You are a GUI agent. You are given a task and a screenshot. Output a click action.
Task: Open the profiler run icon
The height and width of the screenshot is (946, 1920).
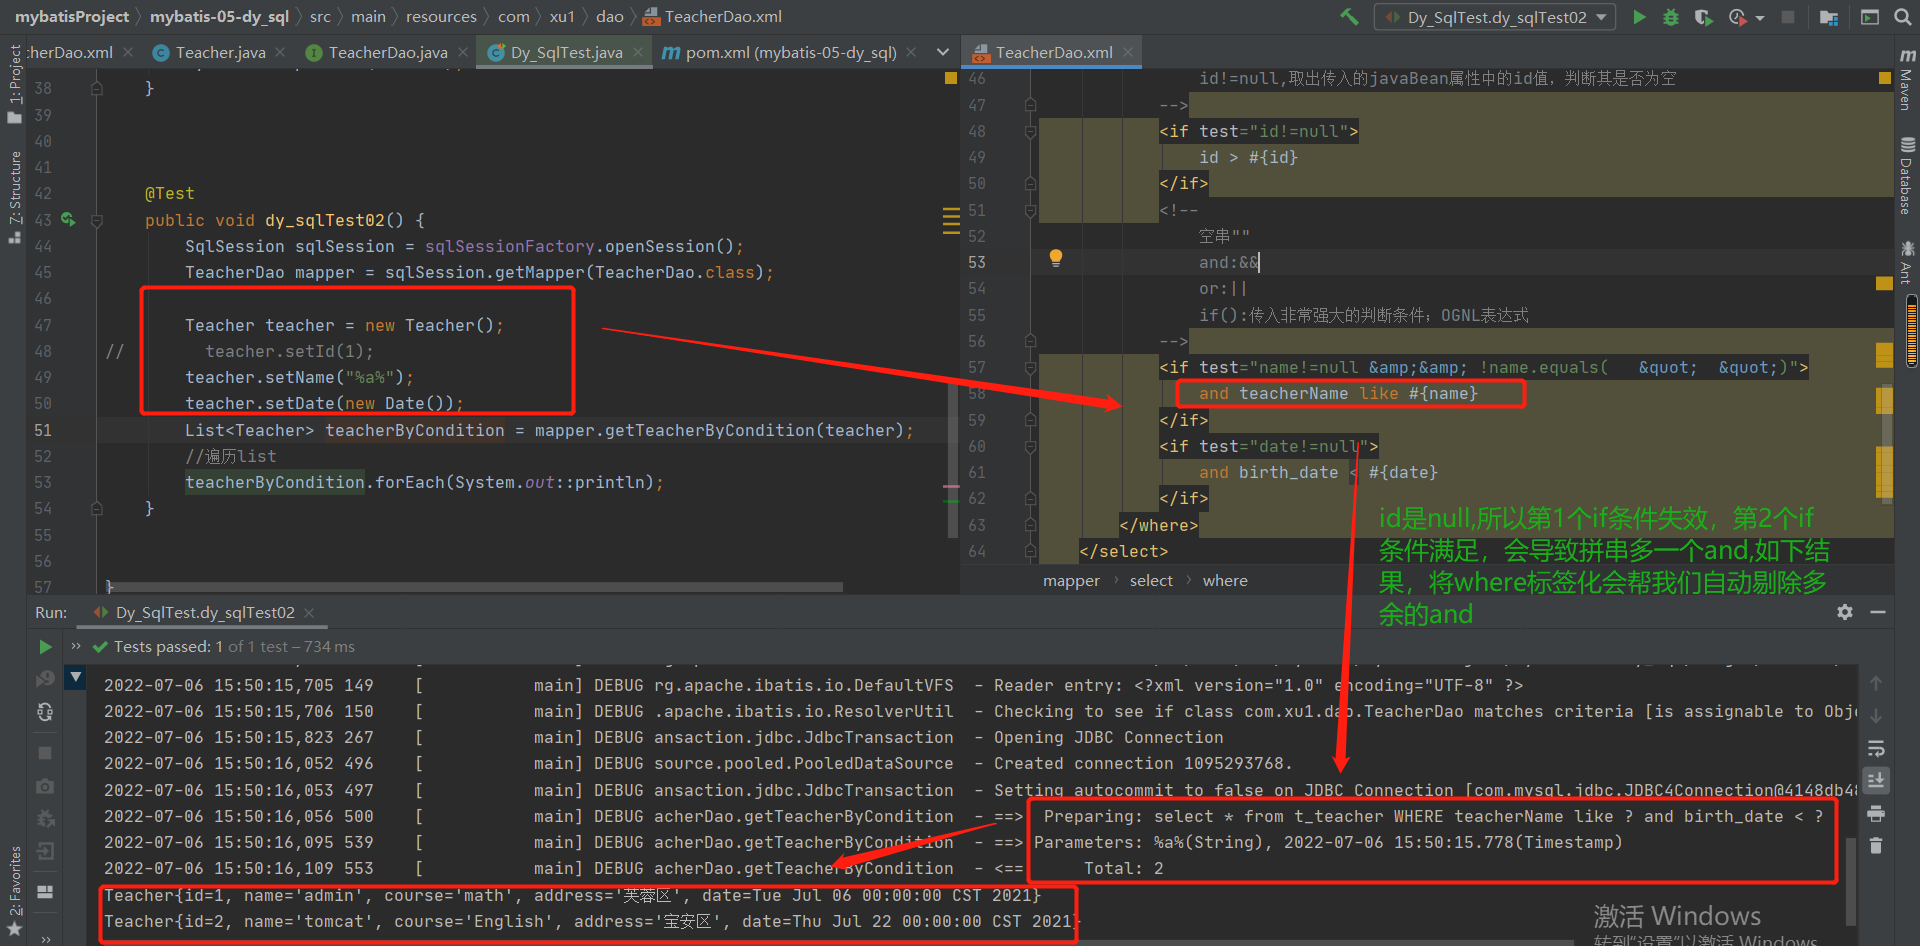point(1738,17)
